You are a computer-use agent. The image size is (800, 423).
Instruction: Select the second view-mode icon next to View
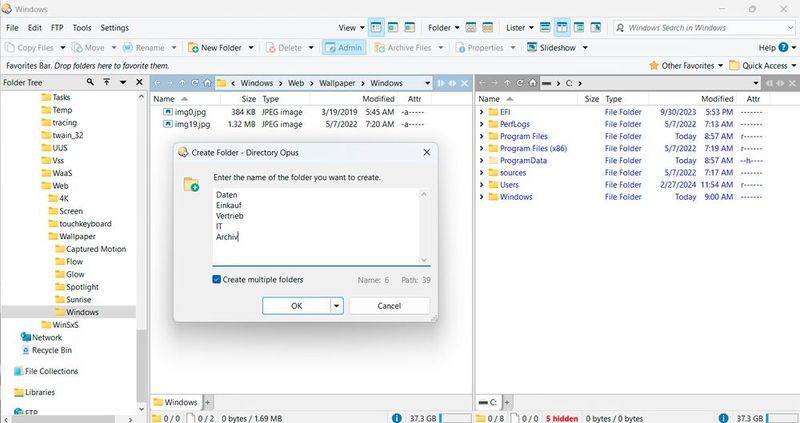point(393,28)
